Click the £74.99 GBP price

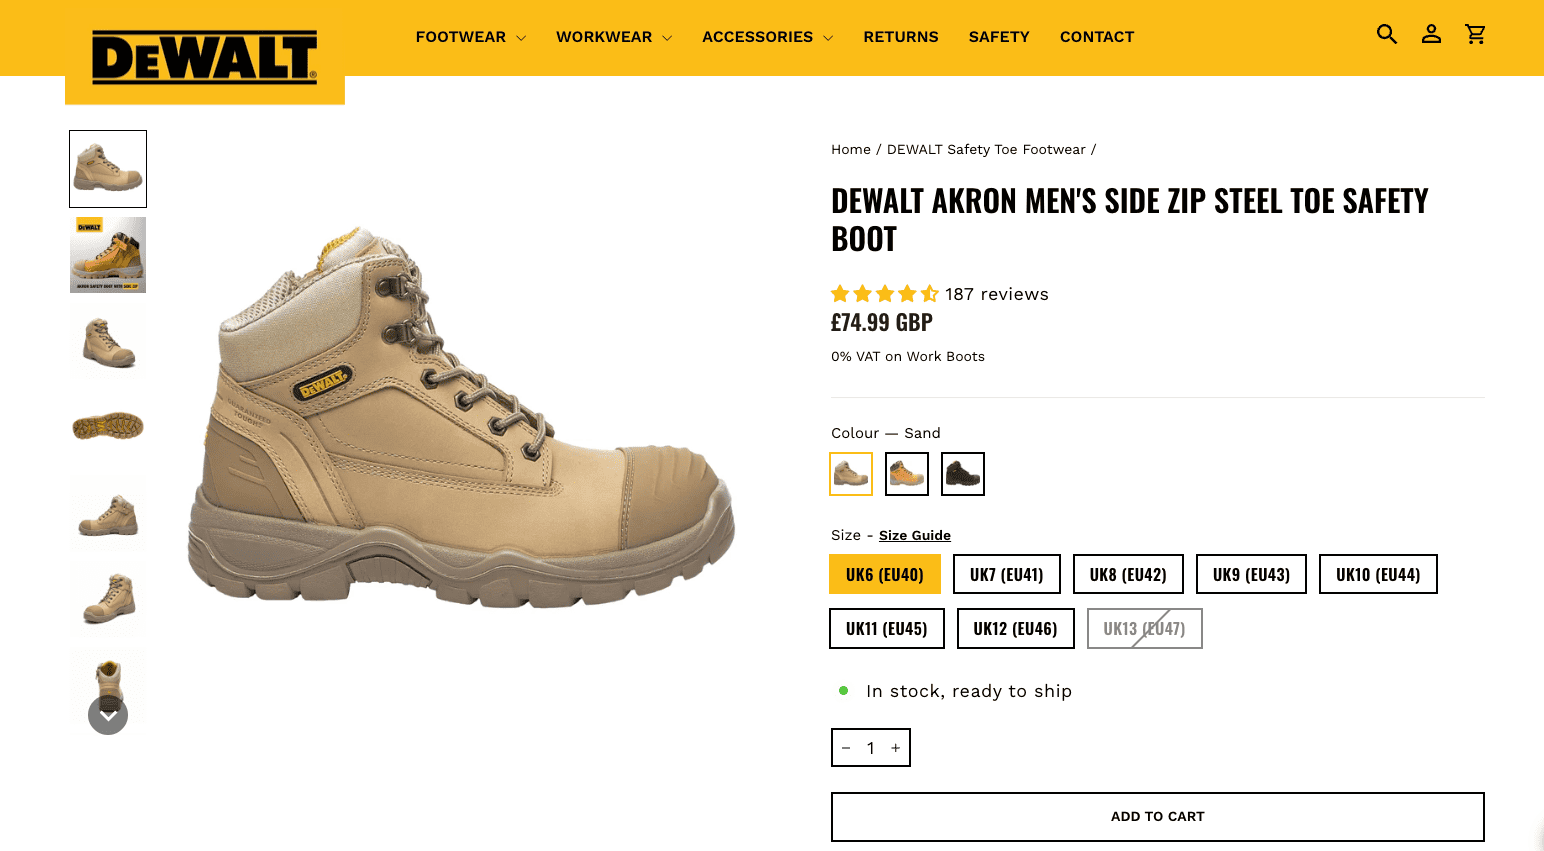click(882, 322)
